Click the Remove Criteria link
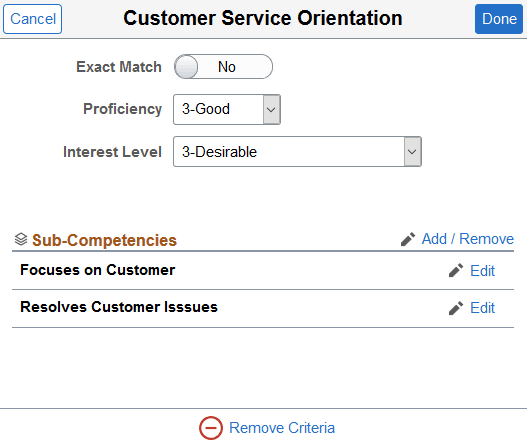Image resolution: width=527 pixels, height=446 pixels. point(282,428)
